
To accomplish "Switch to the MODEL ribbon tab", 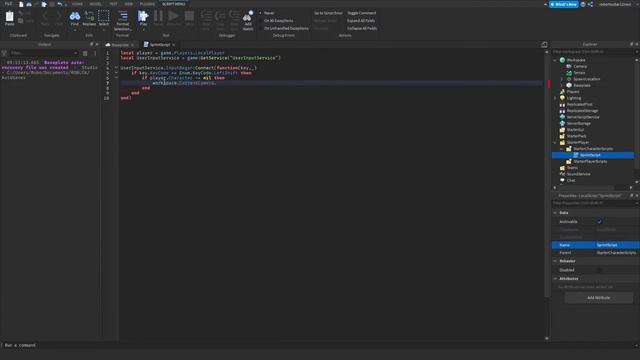I will (x=95, y=4).
